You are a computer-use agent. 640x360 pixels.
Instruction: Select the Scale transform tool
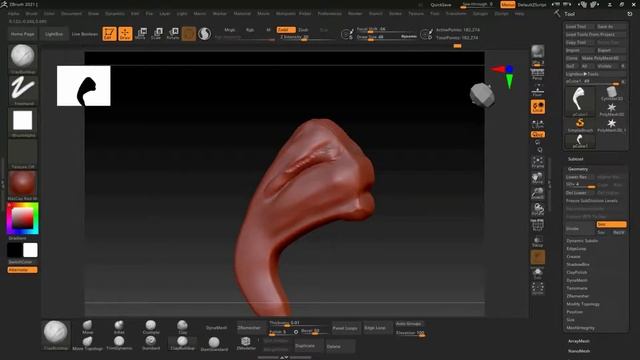point(156,33)
